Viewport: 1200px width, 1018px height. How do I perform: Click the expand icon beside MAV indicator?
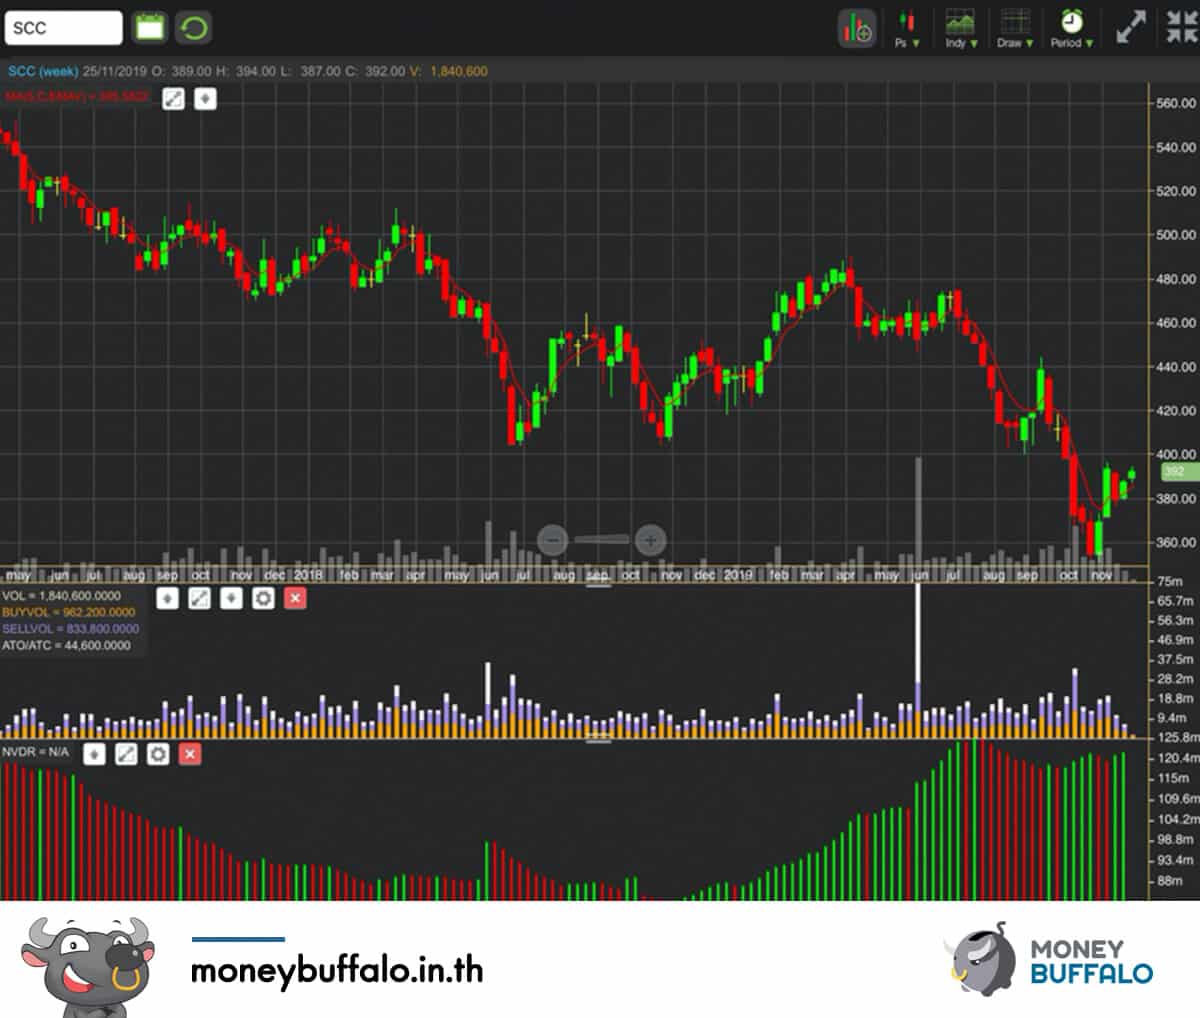click(x=173, y=98)
